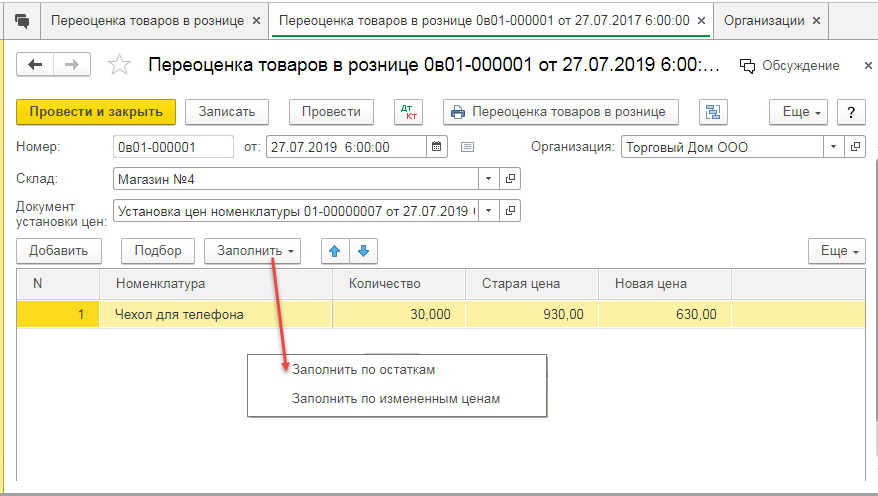Image resolution: width=878 pixels, height=496 pixels.
Task: Open Обсуждение discussion panel
Action: pos(789,66)
